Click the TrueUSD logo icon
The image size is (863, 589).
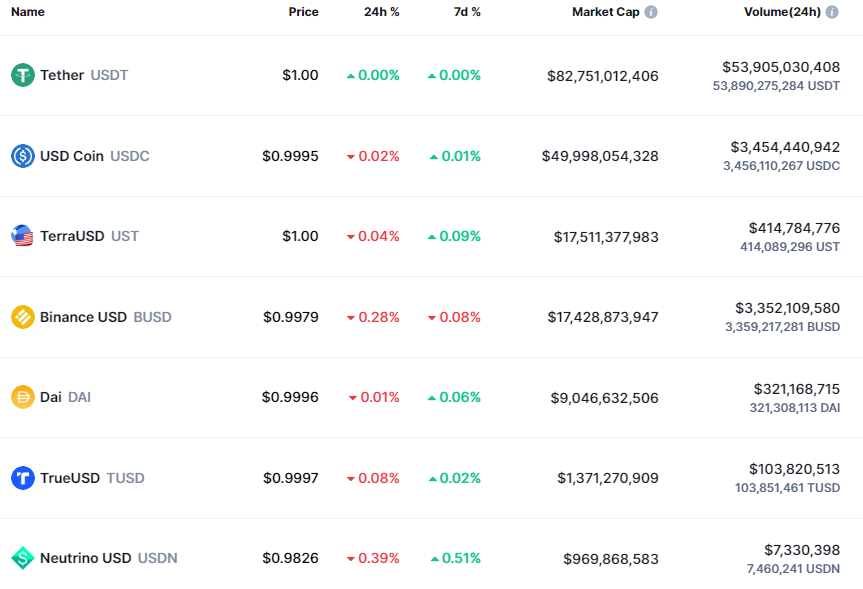click(22, 478)
